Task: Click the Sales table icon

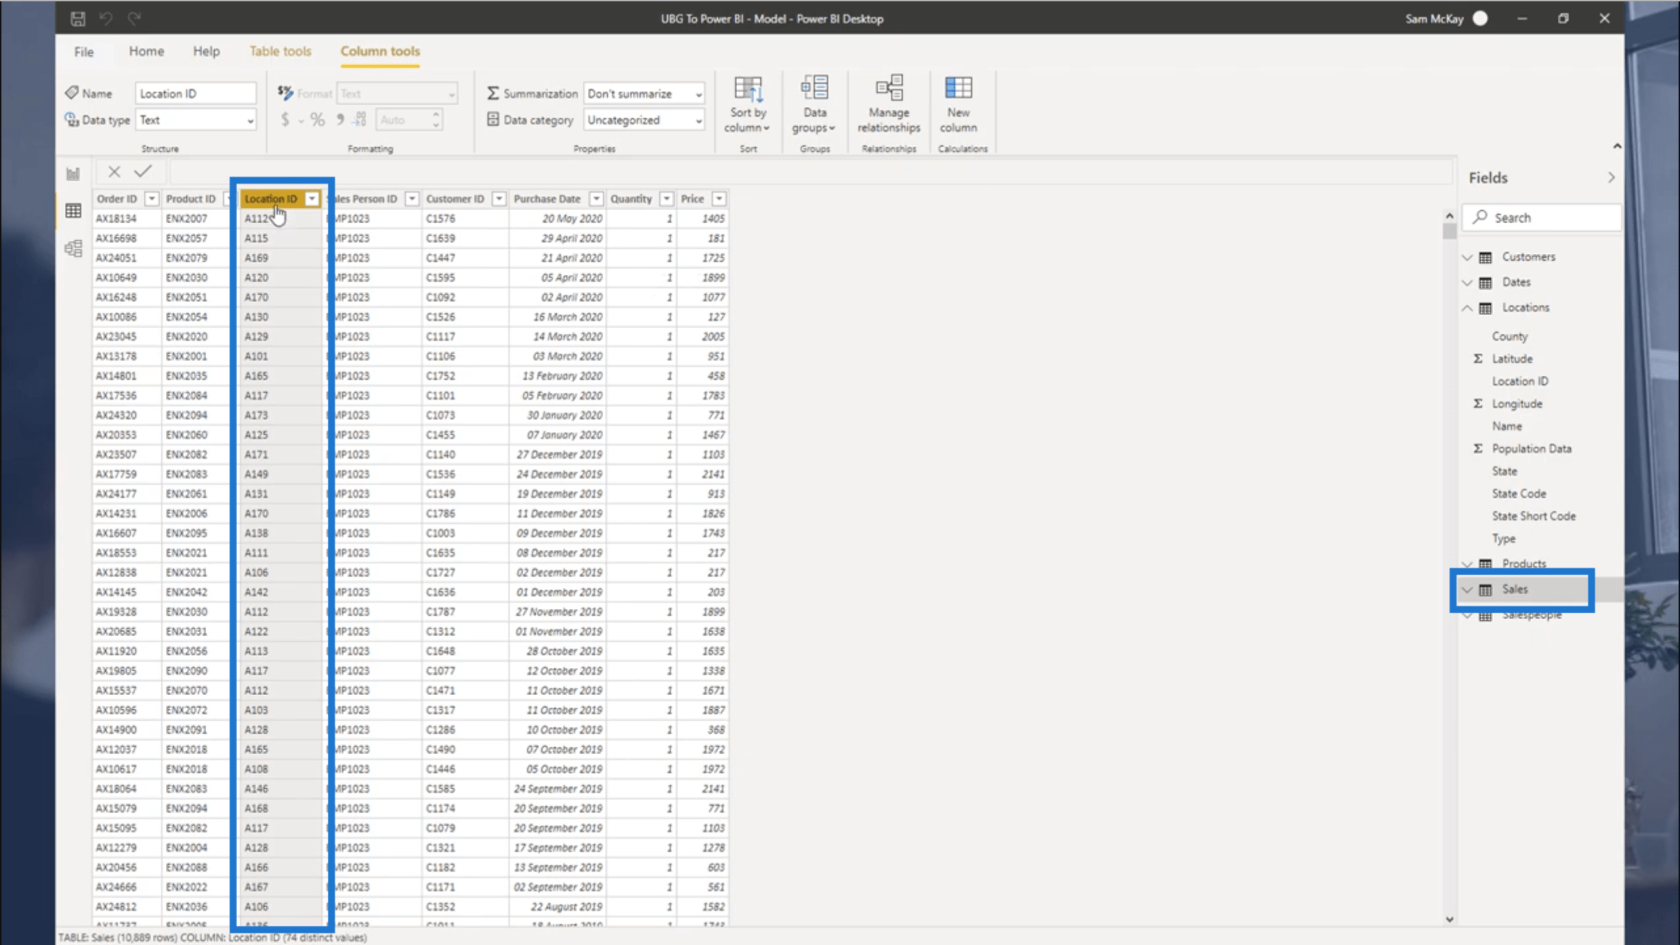Action: (x=1485, y=590)
